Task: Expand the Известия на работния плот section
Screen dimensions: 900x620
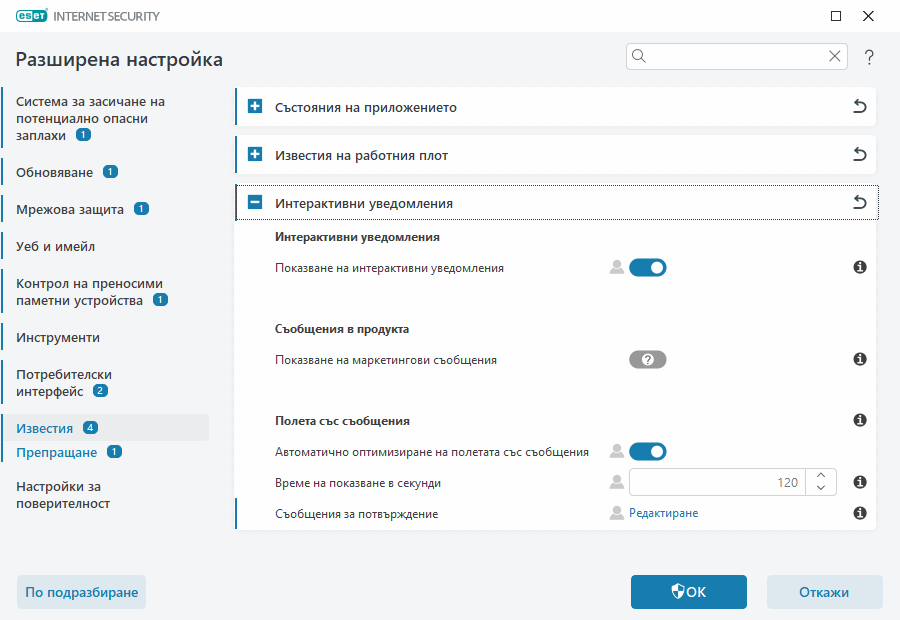Action: pyautogui.click(x=255, y=155)
